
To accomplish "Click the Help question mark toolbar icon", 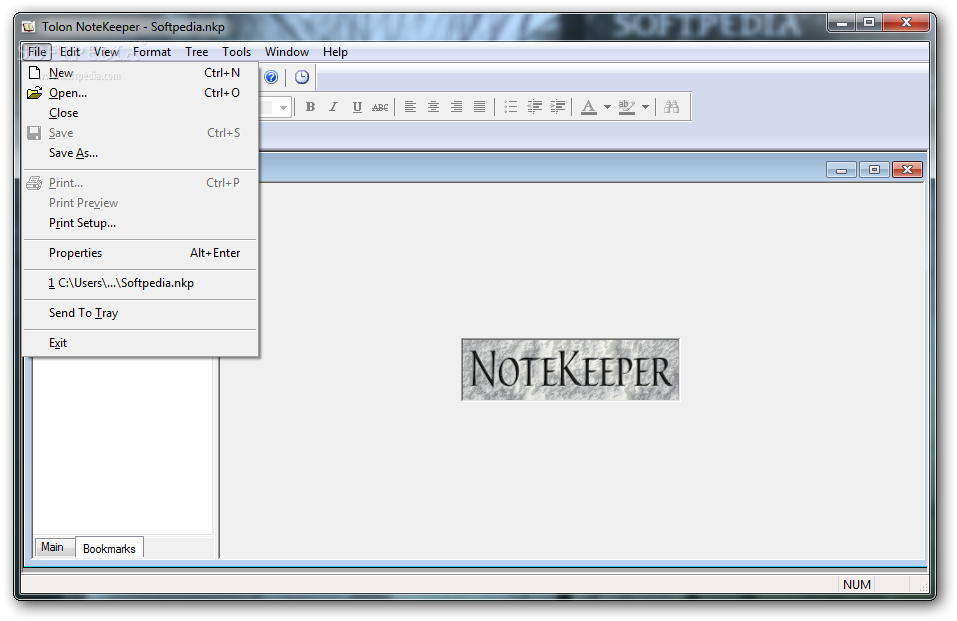I will coord(271,78).
